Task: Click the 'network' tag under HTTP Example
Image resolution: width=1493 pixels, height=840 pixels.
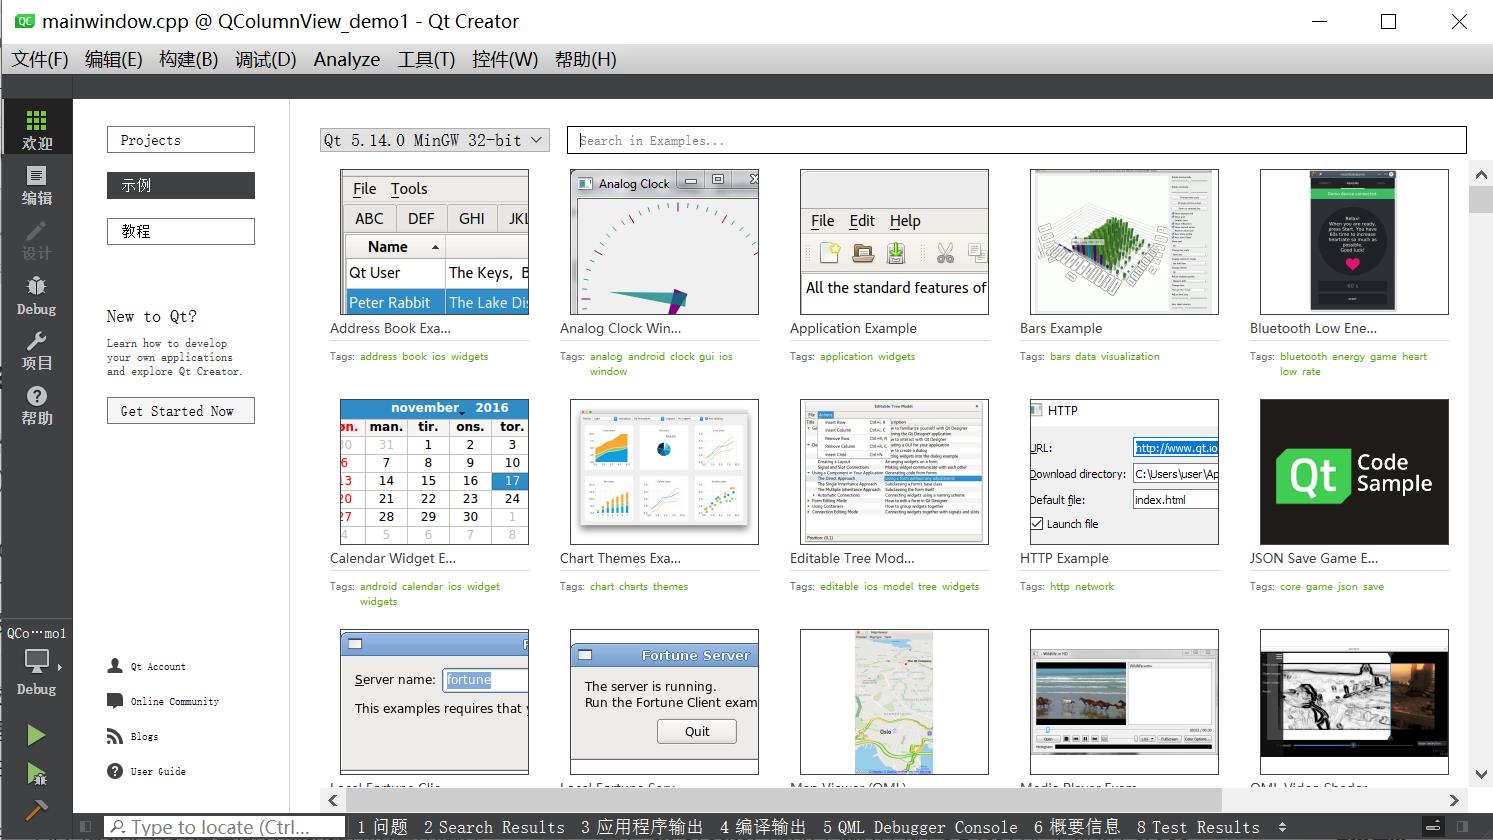Action: (1094, 586)
